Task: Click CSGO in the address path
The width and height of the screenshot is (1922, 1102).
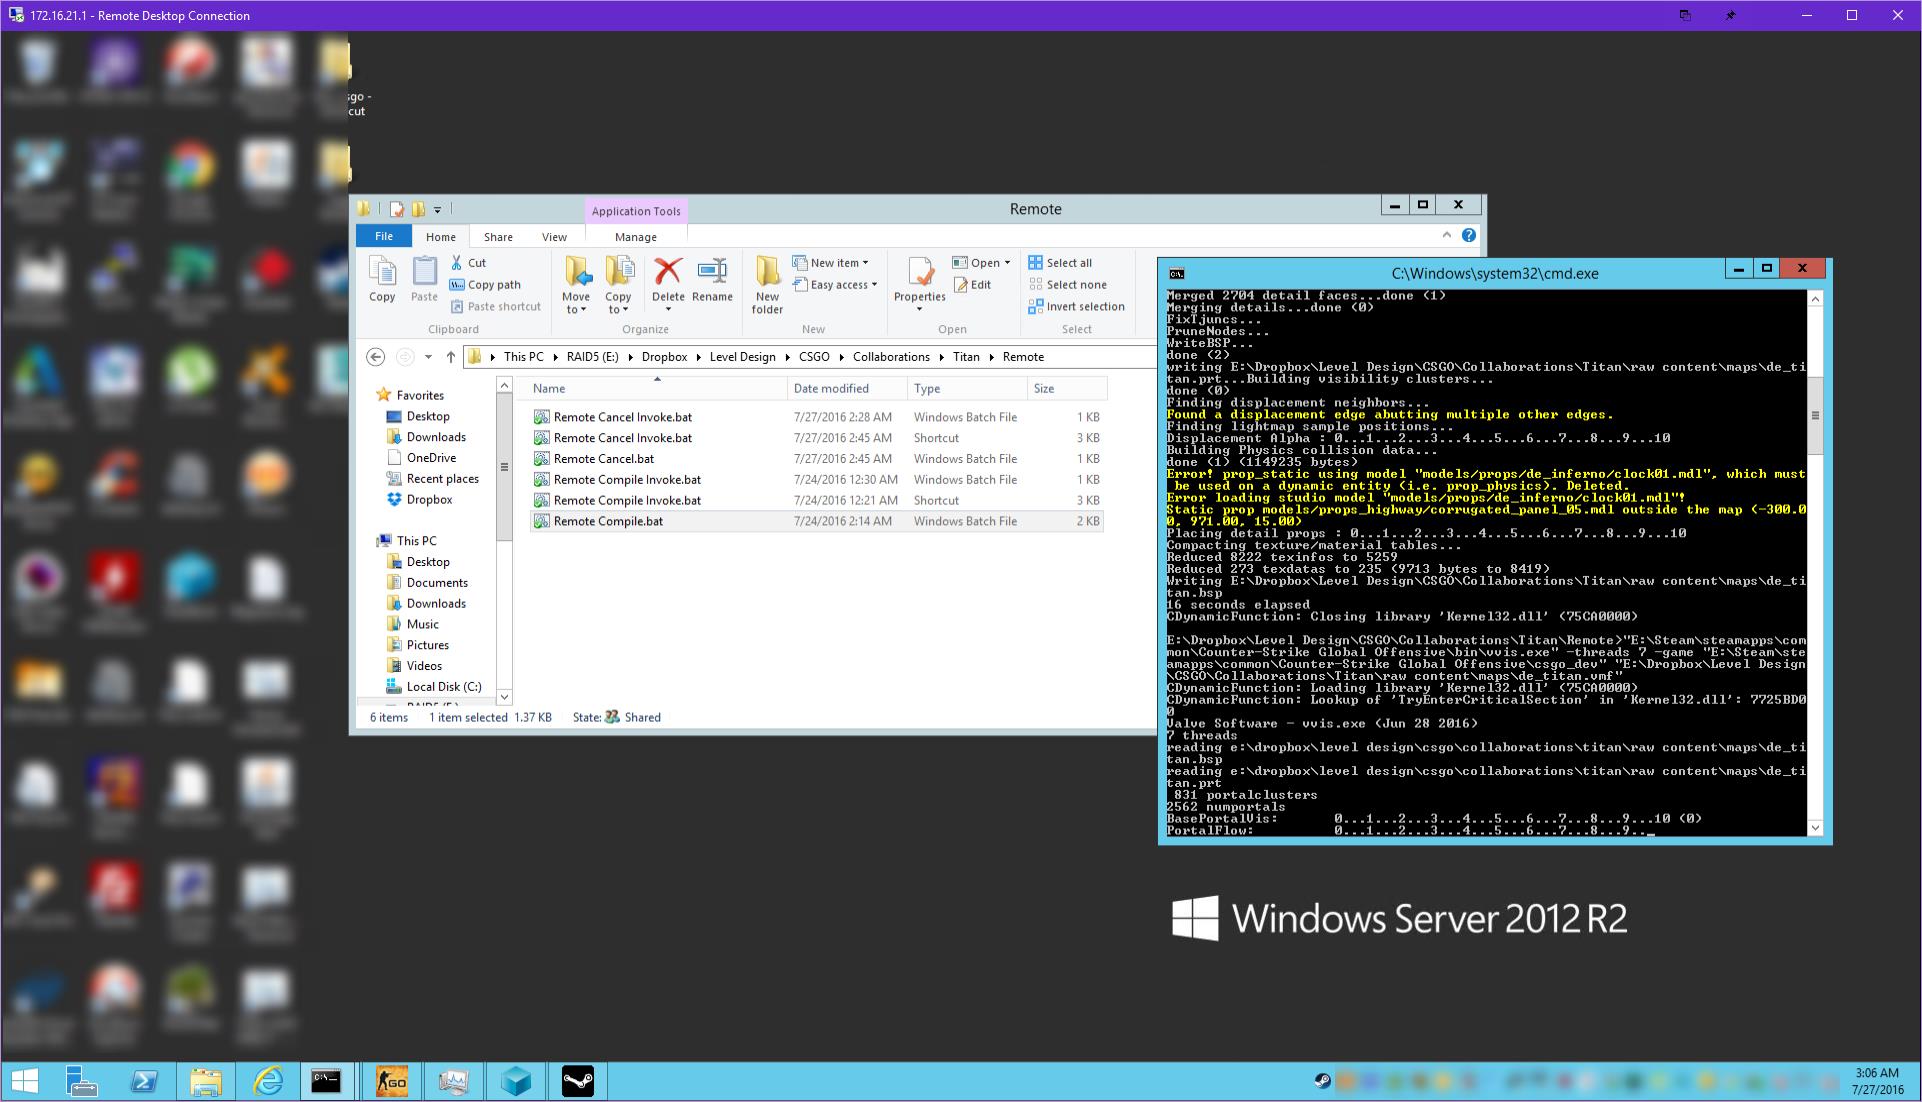Action: [814, 357]
